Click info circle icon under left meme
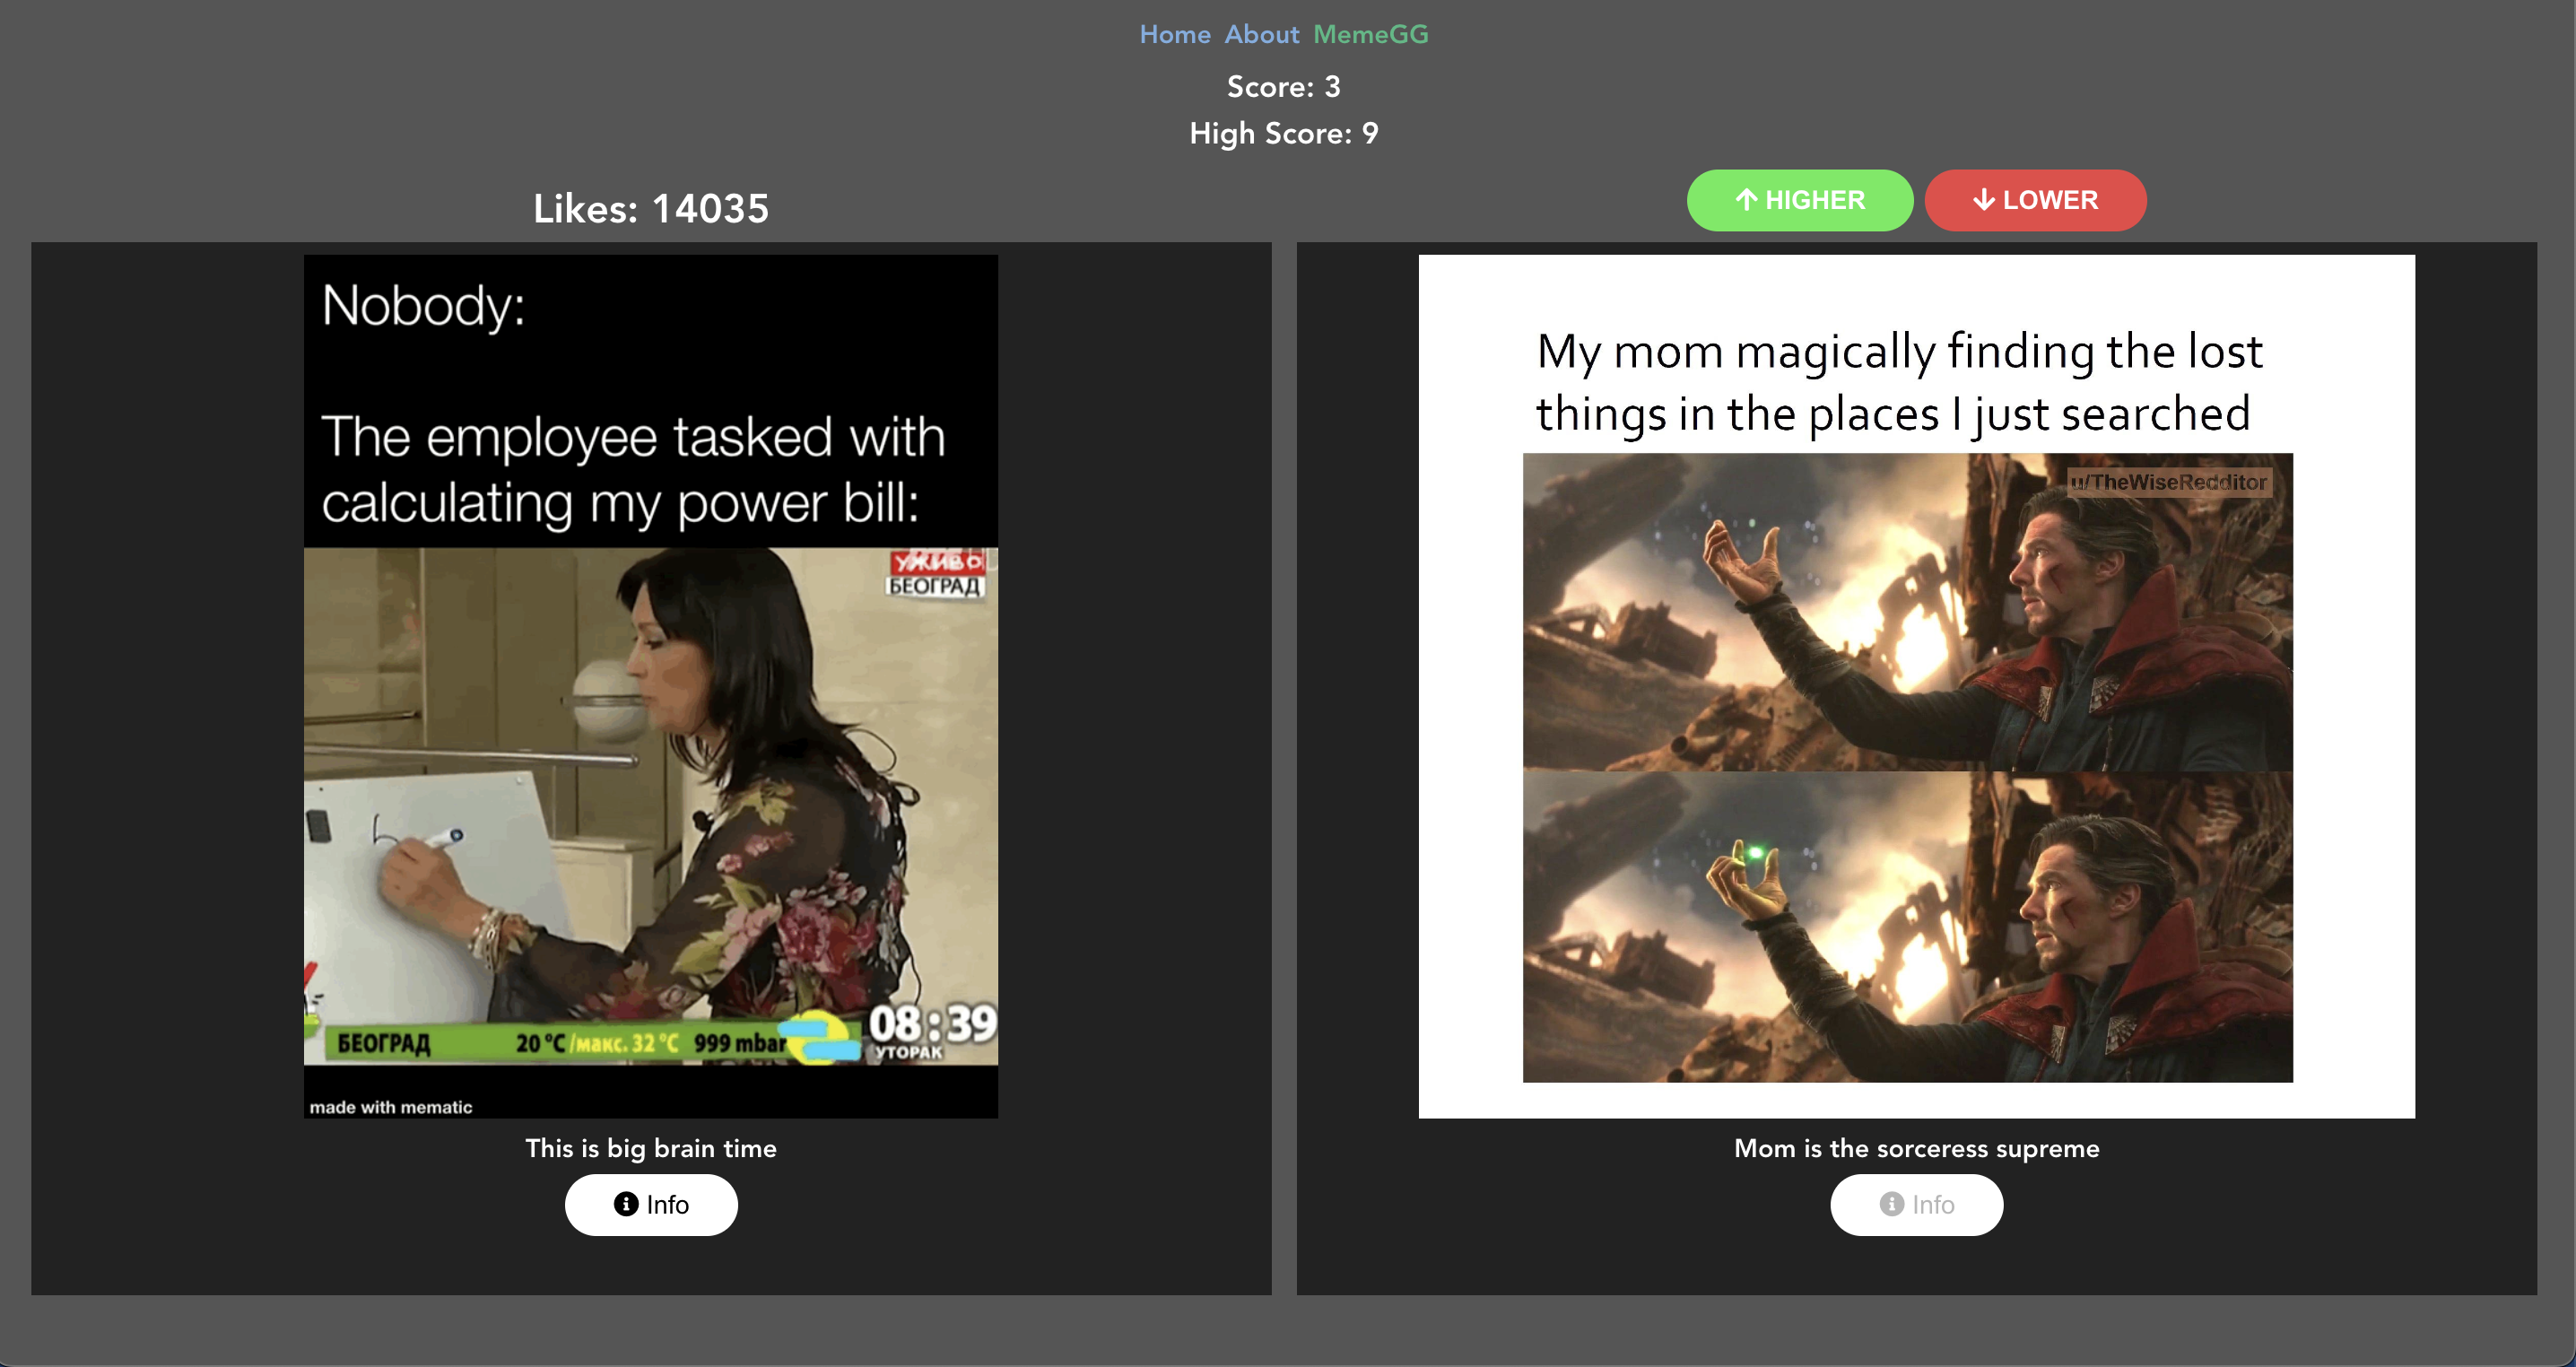2576x1367 pixels. 626,1204
